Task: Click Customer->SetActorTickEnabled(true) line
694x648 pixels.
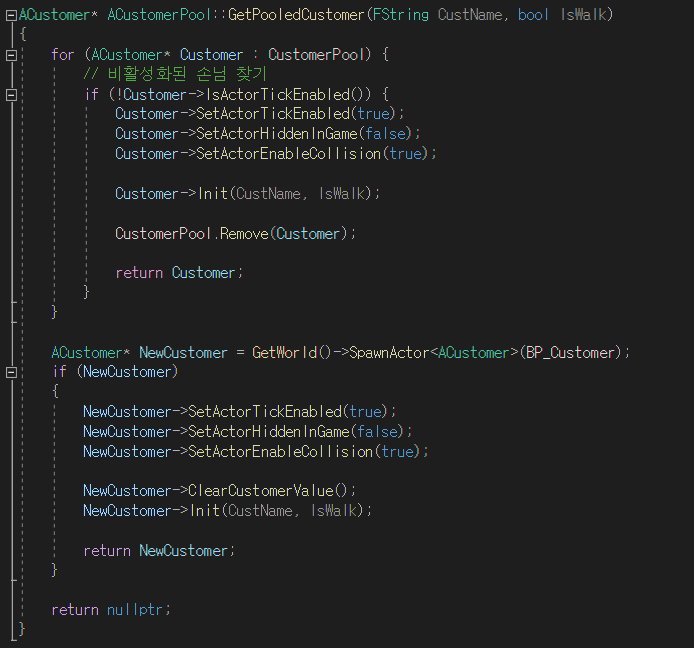Action: click(x=260, y=114)
